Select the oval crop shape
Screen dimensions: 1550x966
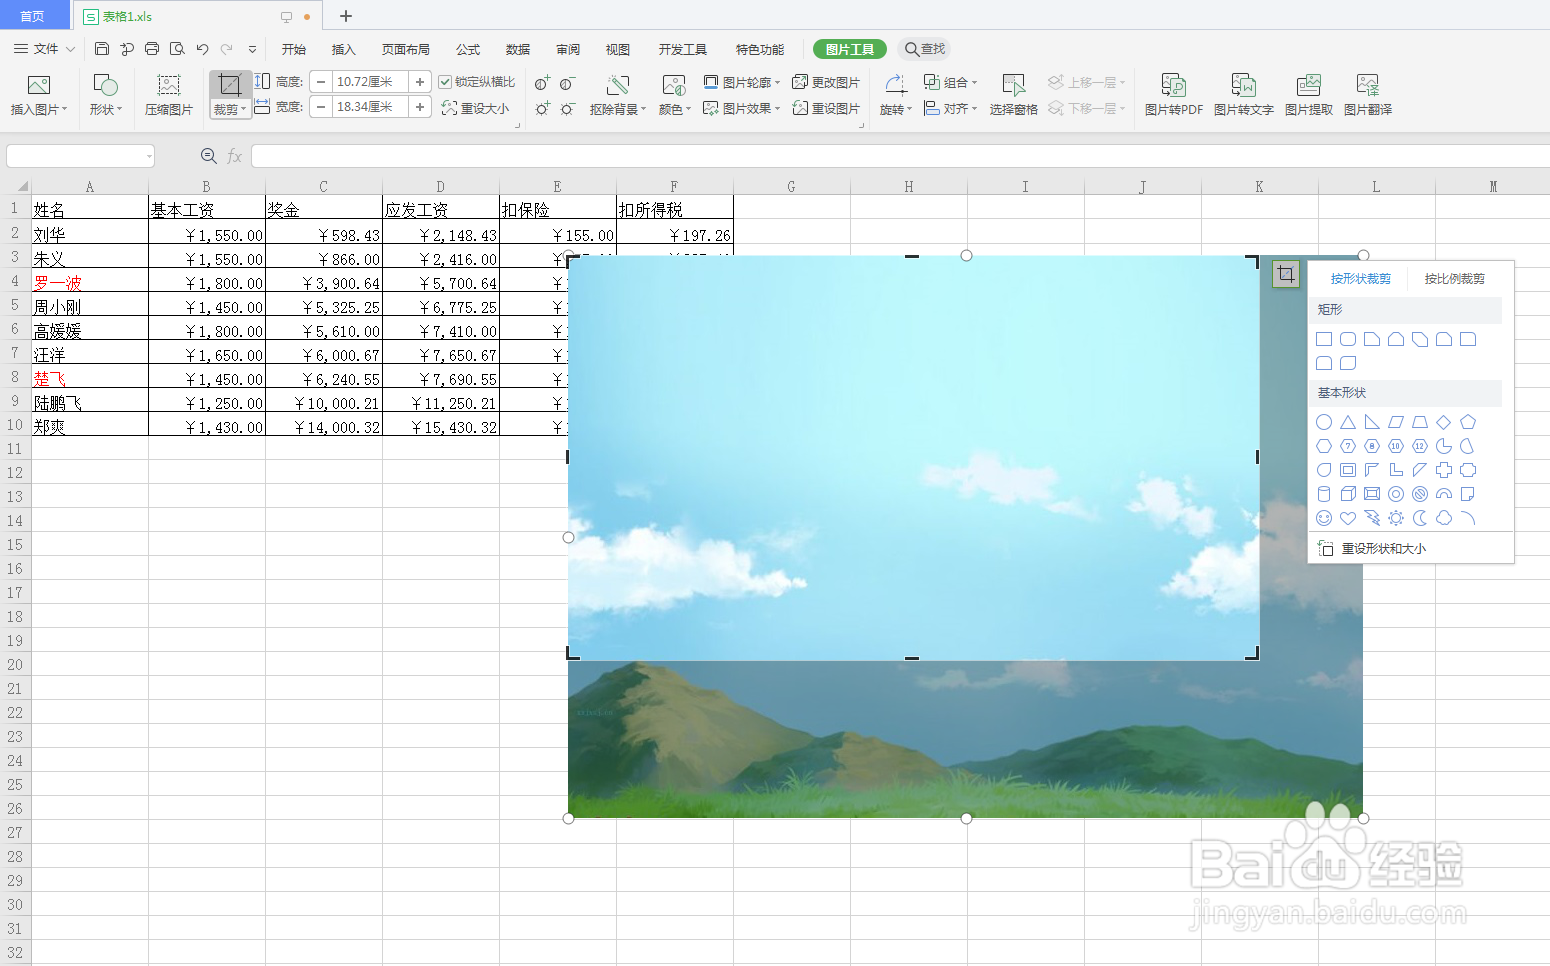(1324, 422)
